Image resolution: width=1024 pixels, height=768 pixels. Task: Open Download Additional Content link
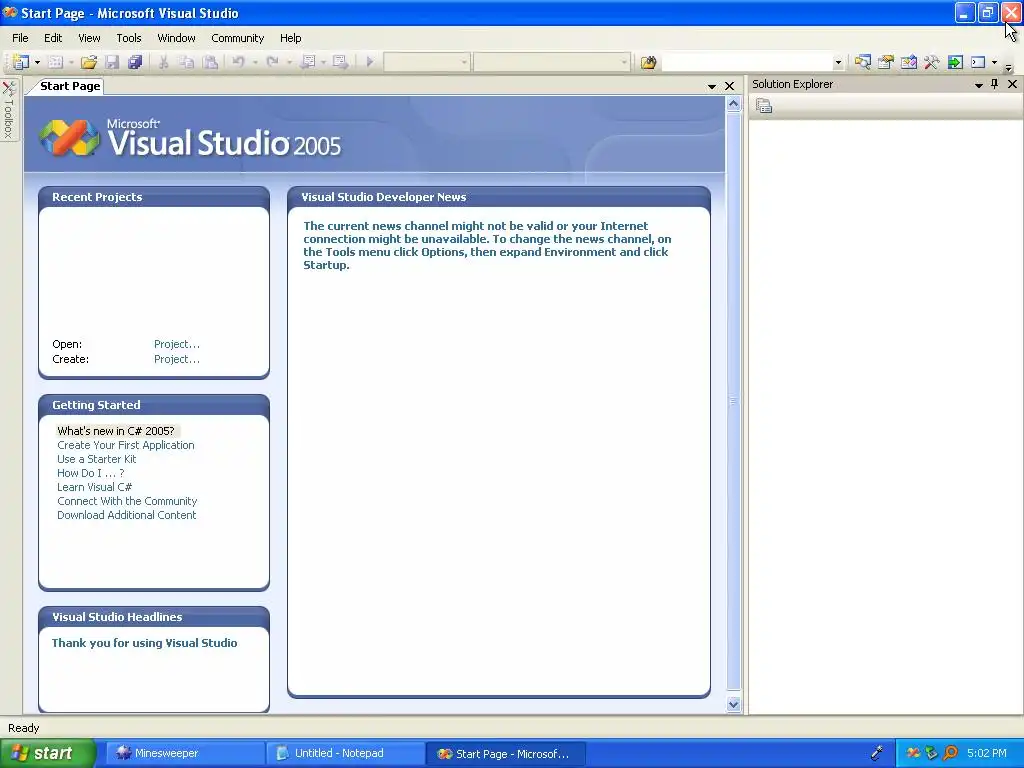click(127, 515)
